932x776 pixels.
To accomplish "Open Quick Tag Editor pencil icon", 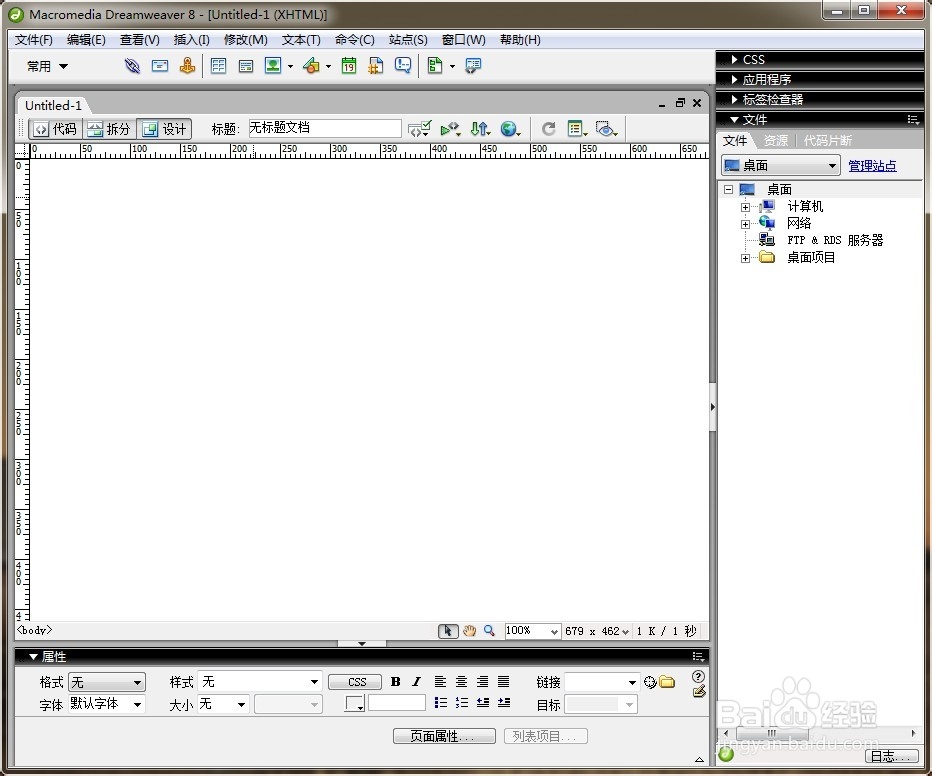I will coord(699,692).
